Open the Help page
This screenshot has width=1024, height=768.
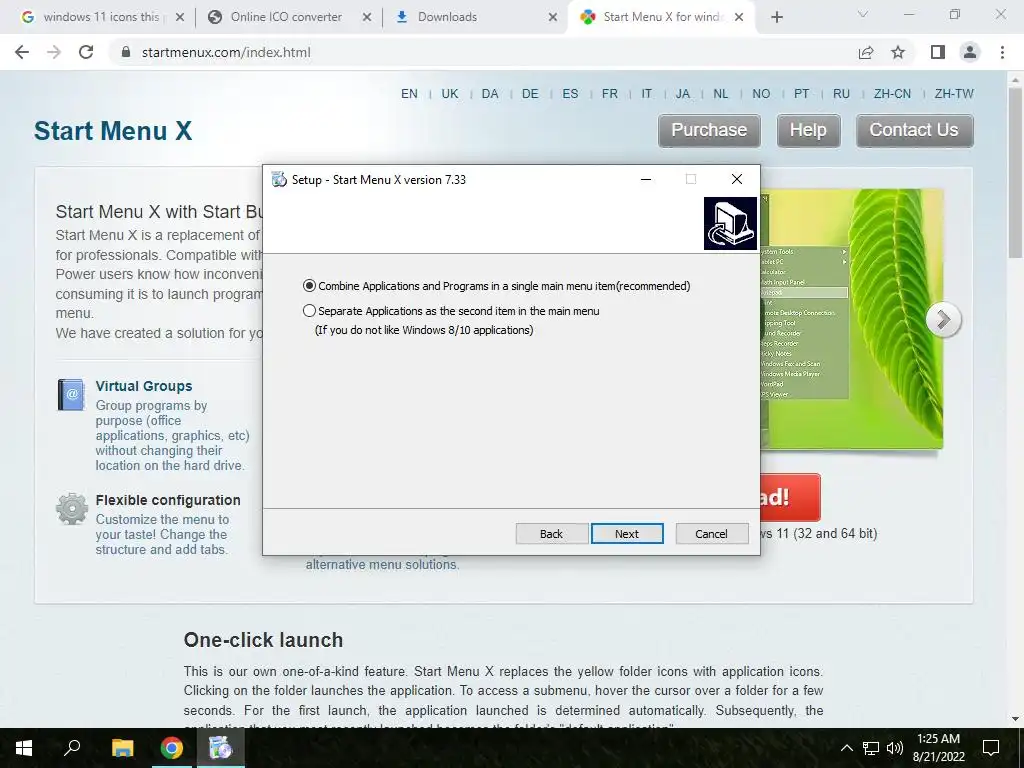tap(808, 131)
